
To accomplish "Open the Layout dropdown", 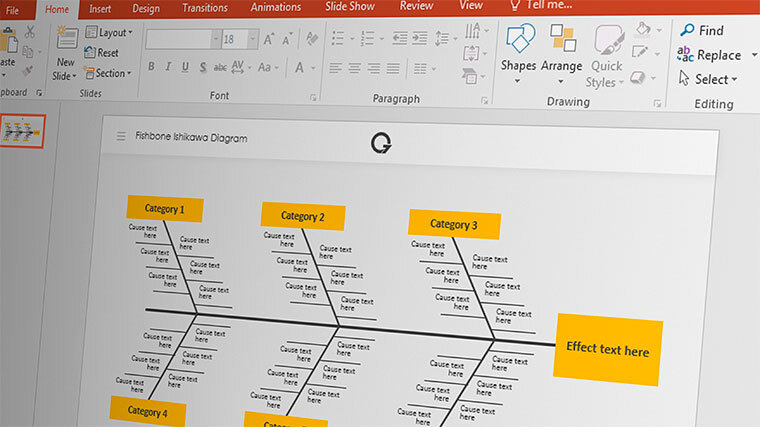I will (x=109, y=32).
